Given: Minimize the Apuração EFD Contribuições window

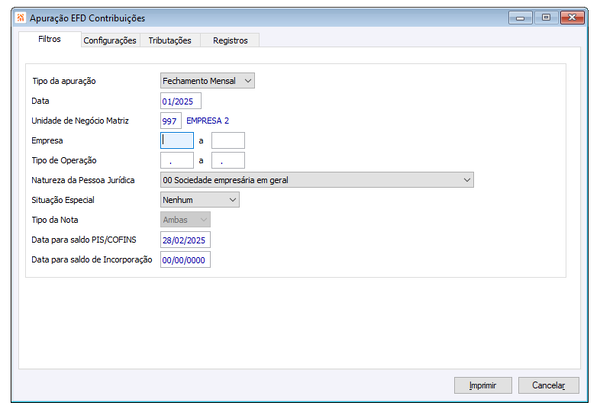Looking at the screenshot, I should tap(520, 18).
